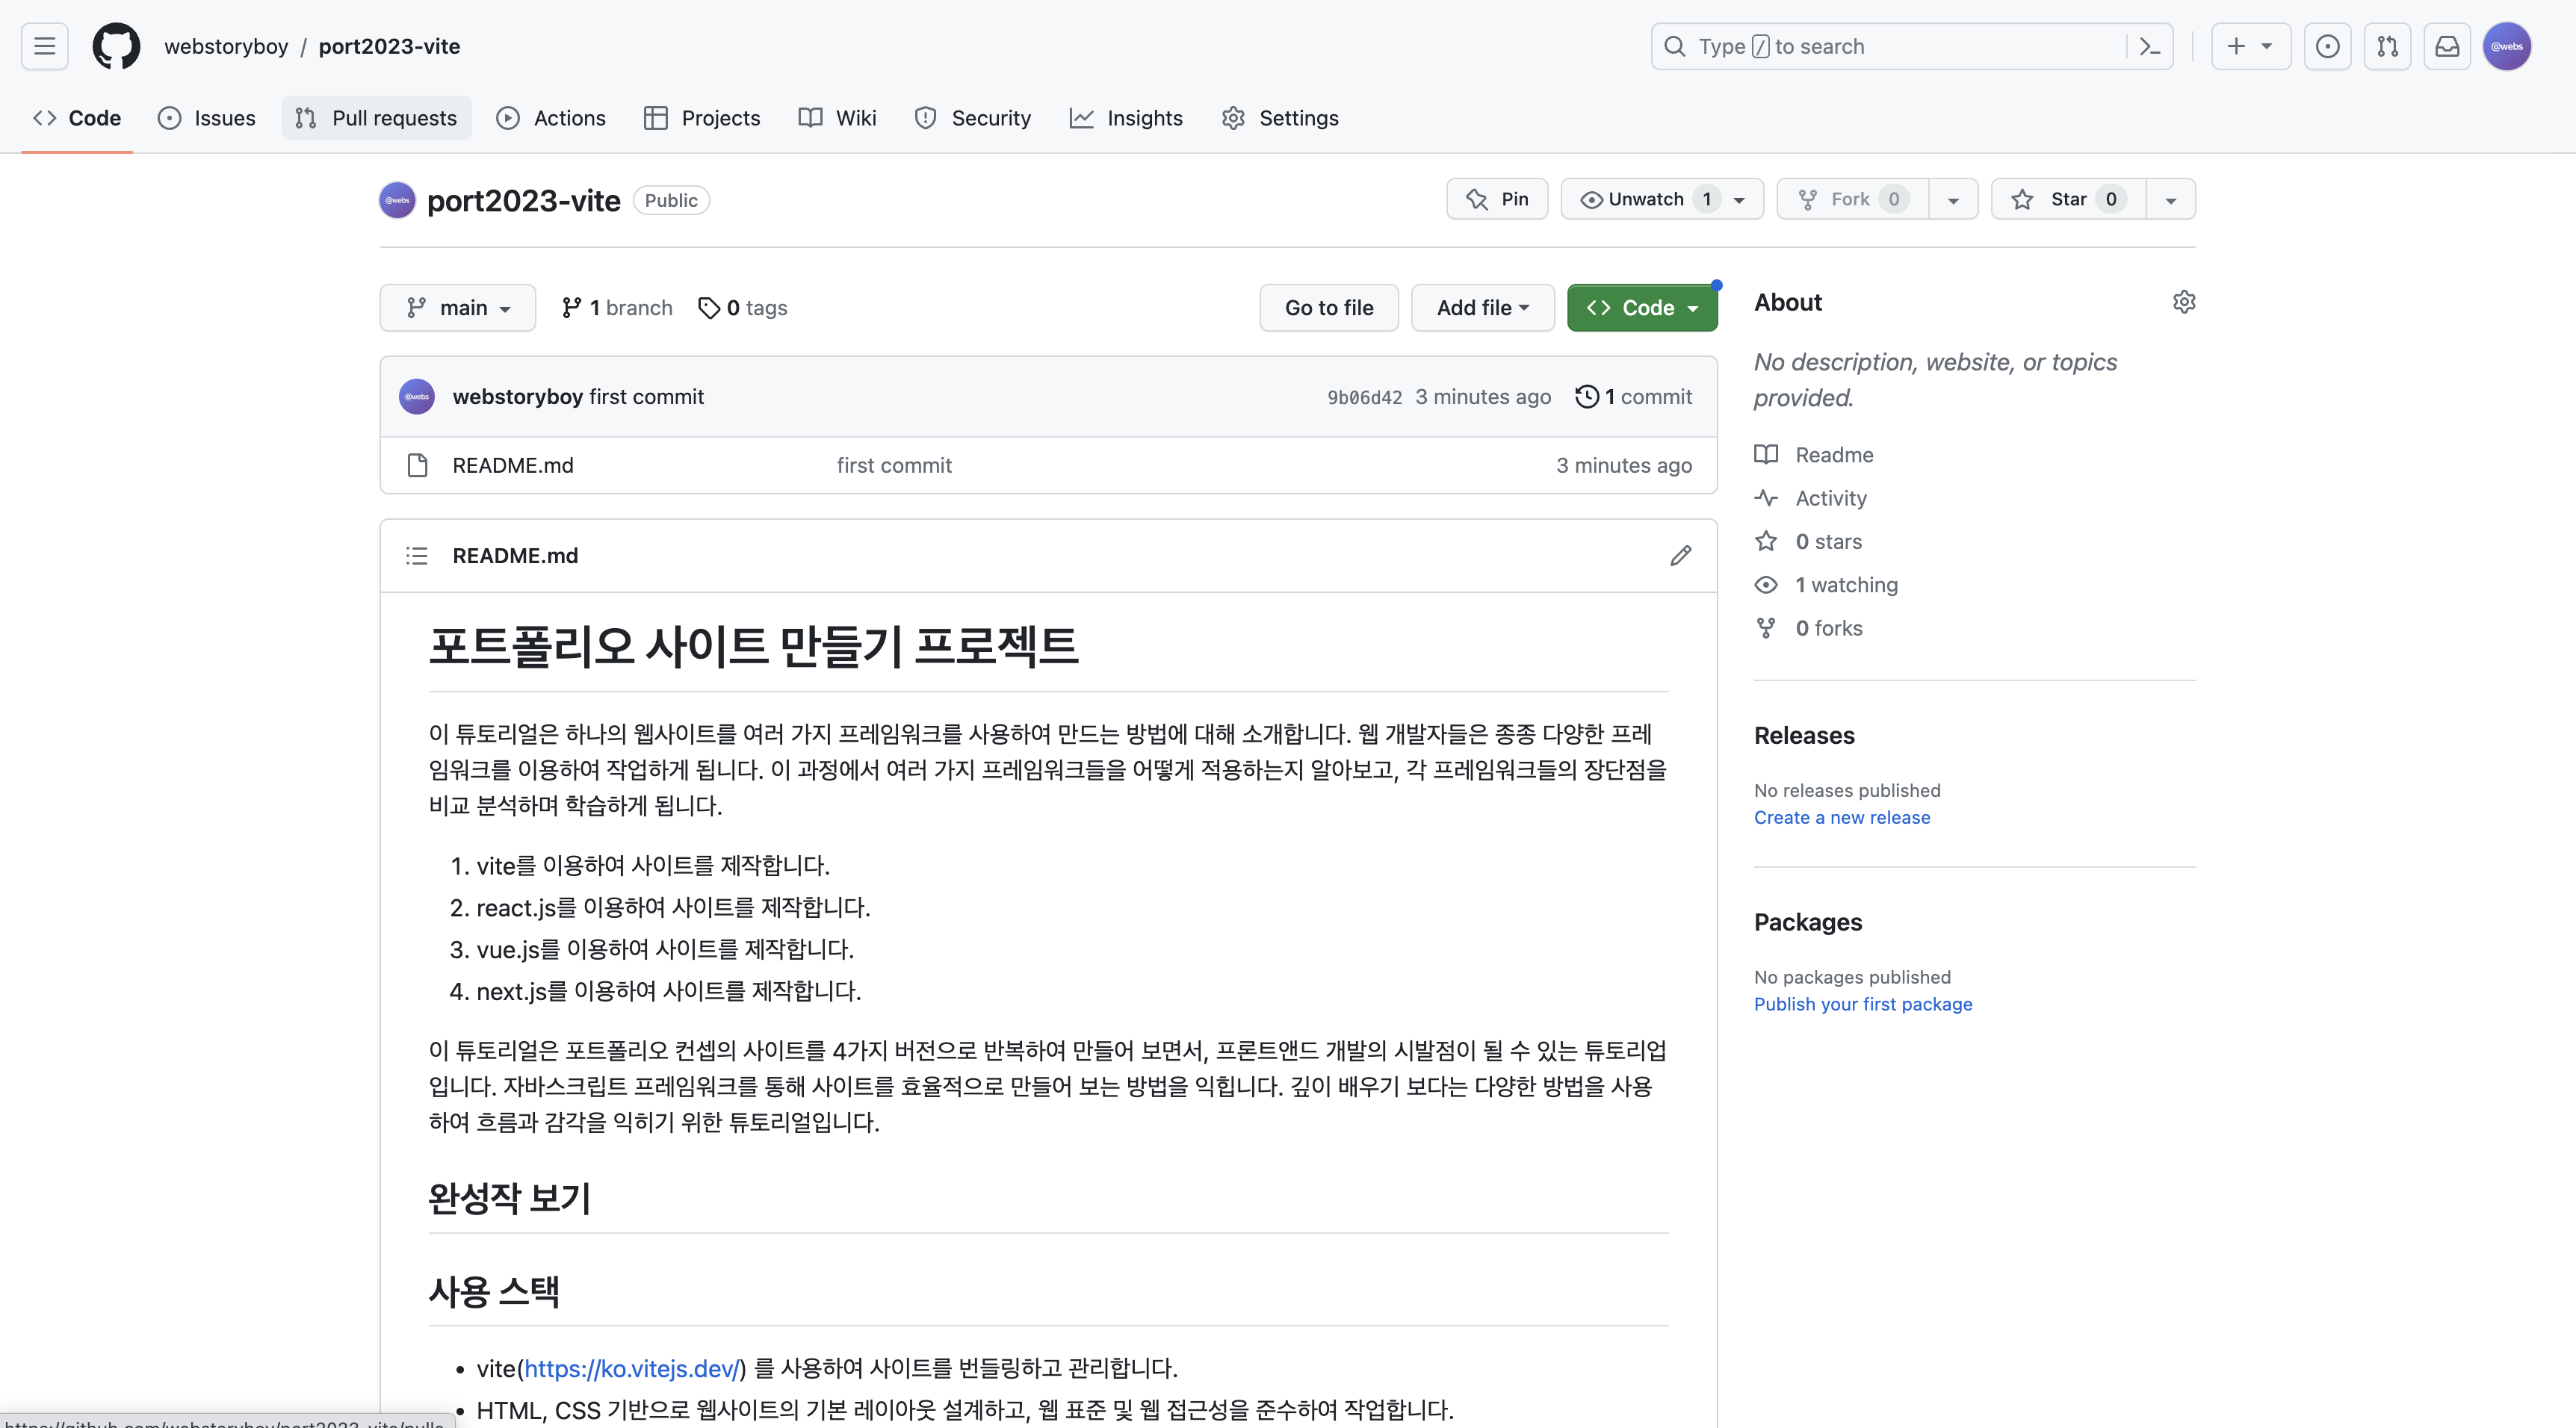Image resolution: width=2576 pixels, height=1428 pixels.
Task: Click the webstoryboy avatar in commit row
Action: (x=417, y=397)
